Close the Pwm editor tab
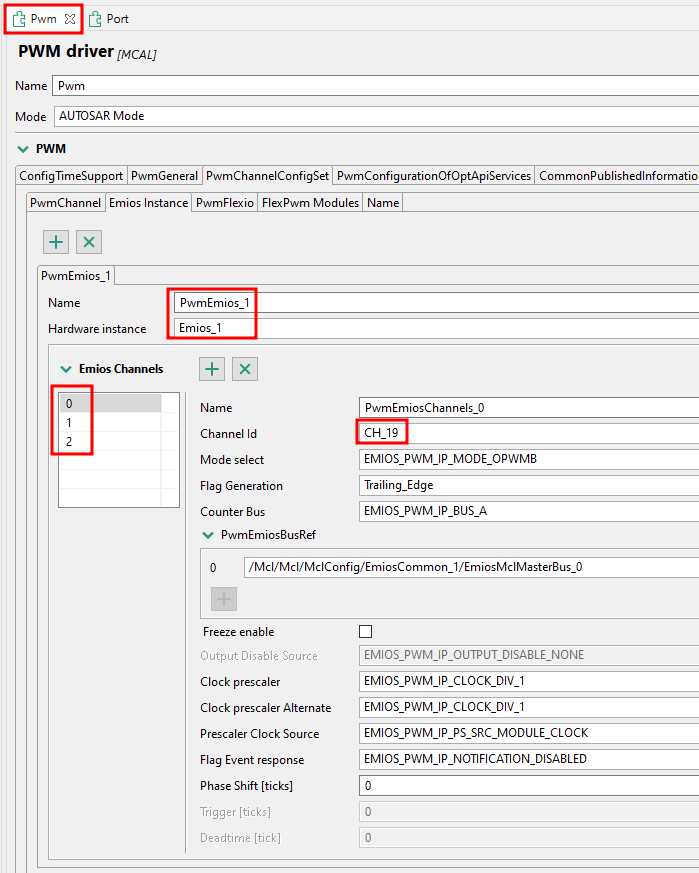699x873 pixels. click(x=70, y=19)
